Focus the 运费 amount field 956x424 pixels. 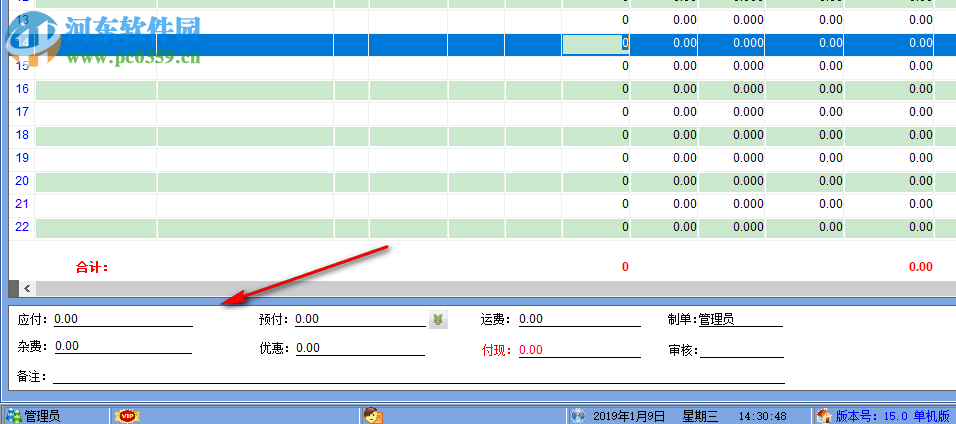coord(580,319)
